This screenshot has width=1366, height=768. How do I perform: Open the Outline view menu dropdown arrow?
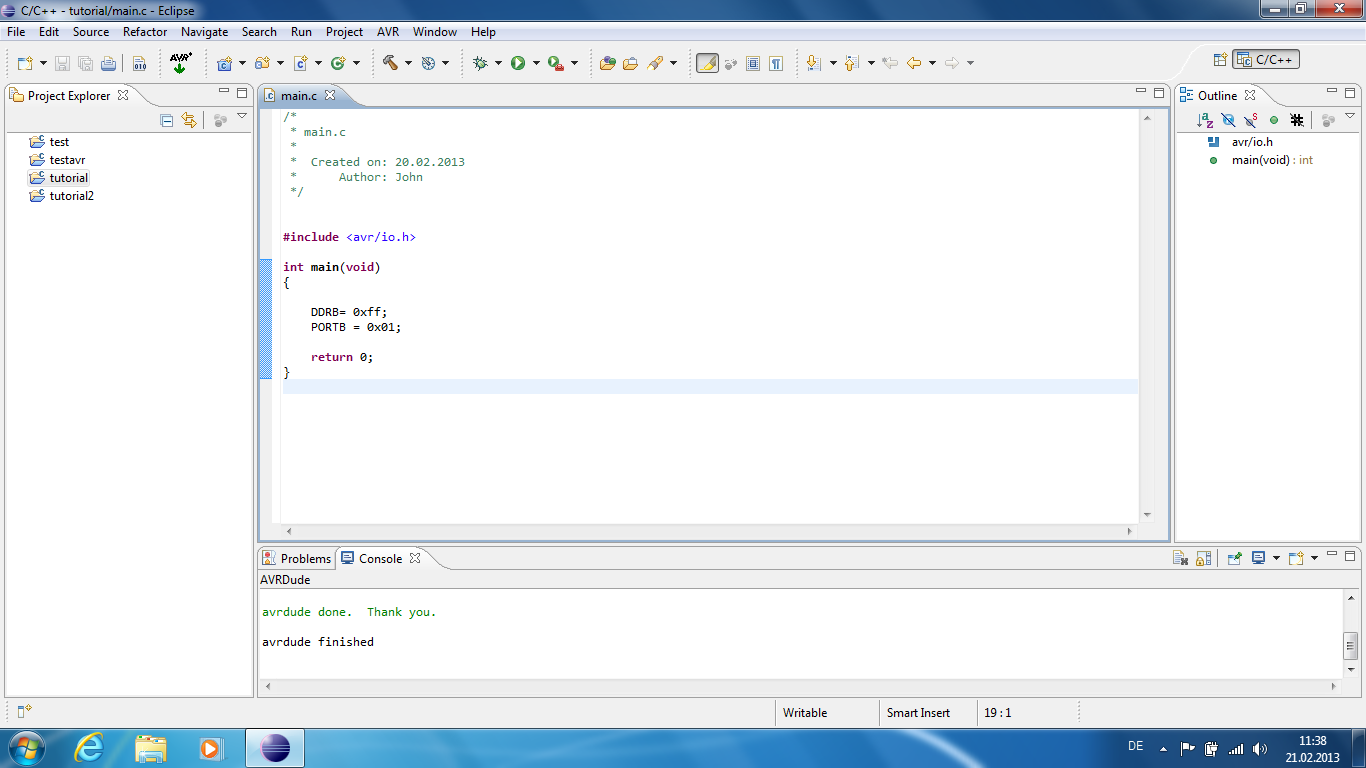[x=1350, y=115]
